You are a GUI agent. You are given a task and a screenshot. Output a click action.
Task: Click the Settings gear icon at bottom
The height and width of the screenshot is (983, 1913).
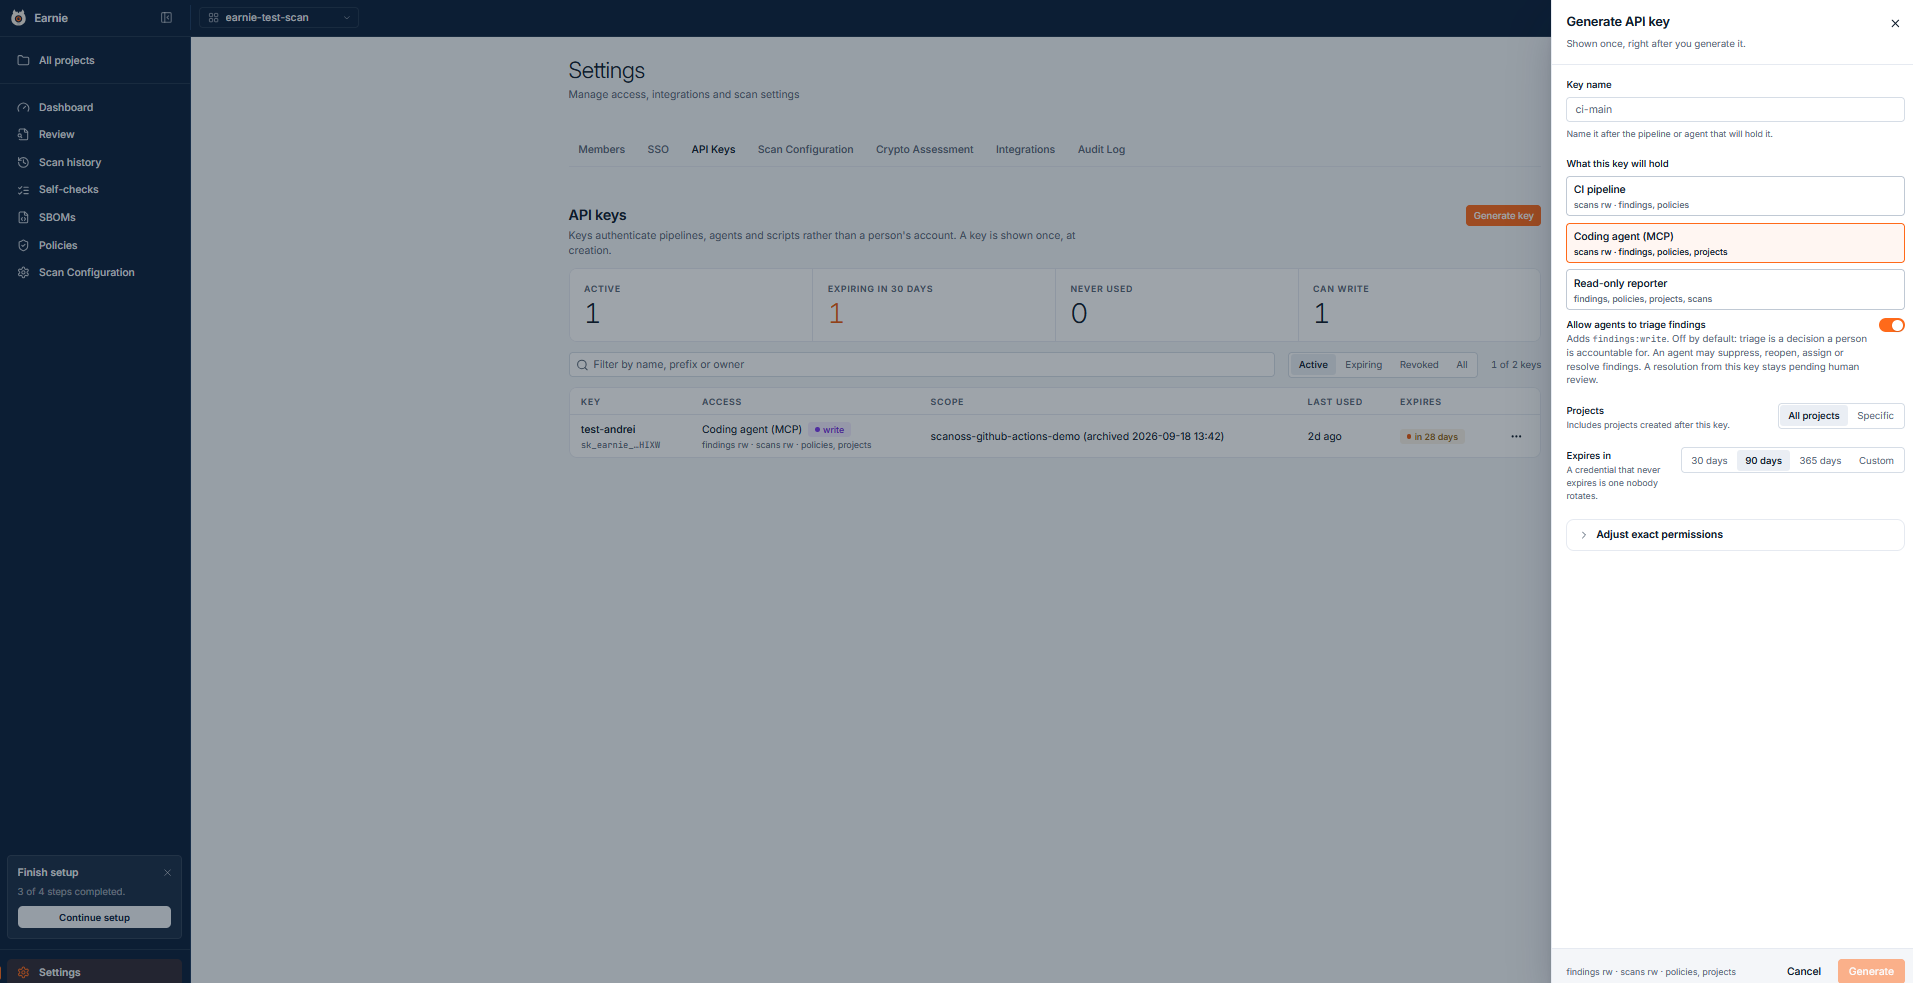pyautogui.click(x=23, y=972)
